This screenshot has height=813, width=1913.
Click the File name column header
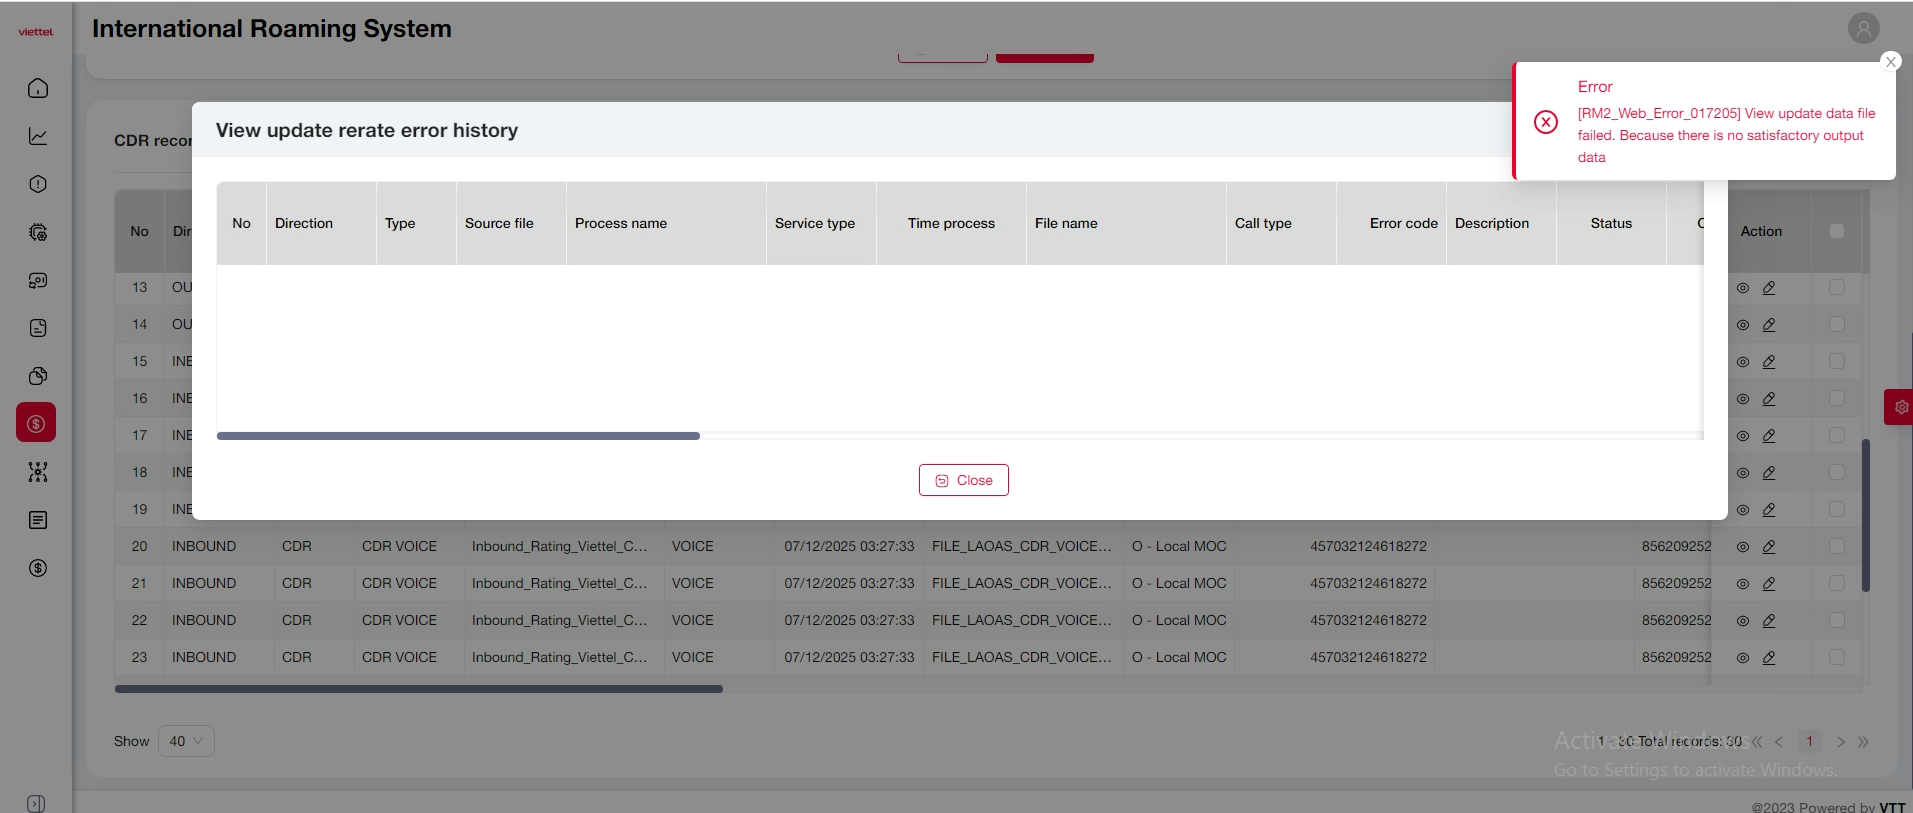pos(1066,223)
